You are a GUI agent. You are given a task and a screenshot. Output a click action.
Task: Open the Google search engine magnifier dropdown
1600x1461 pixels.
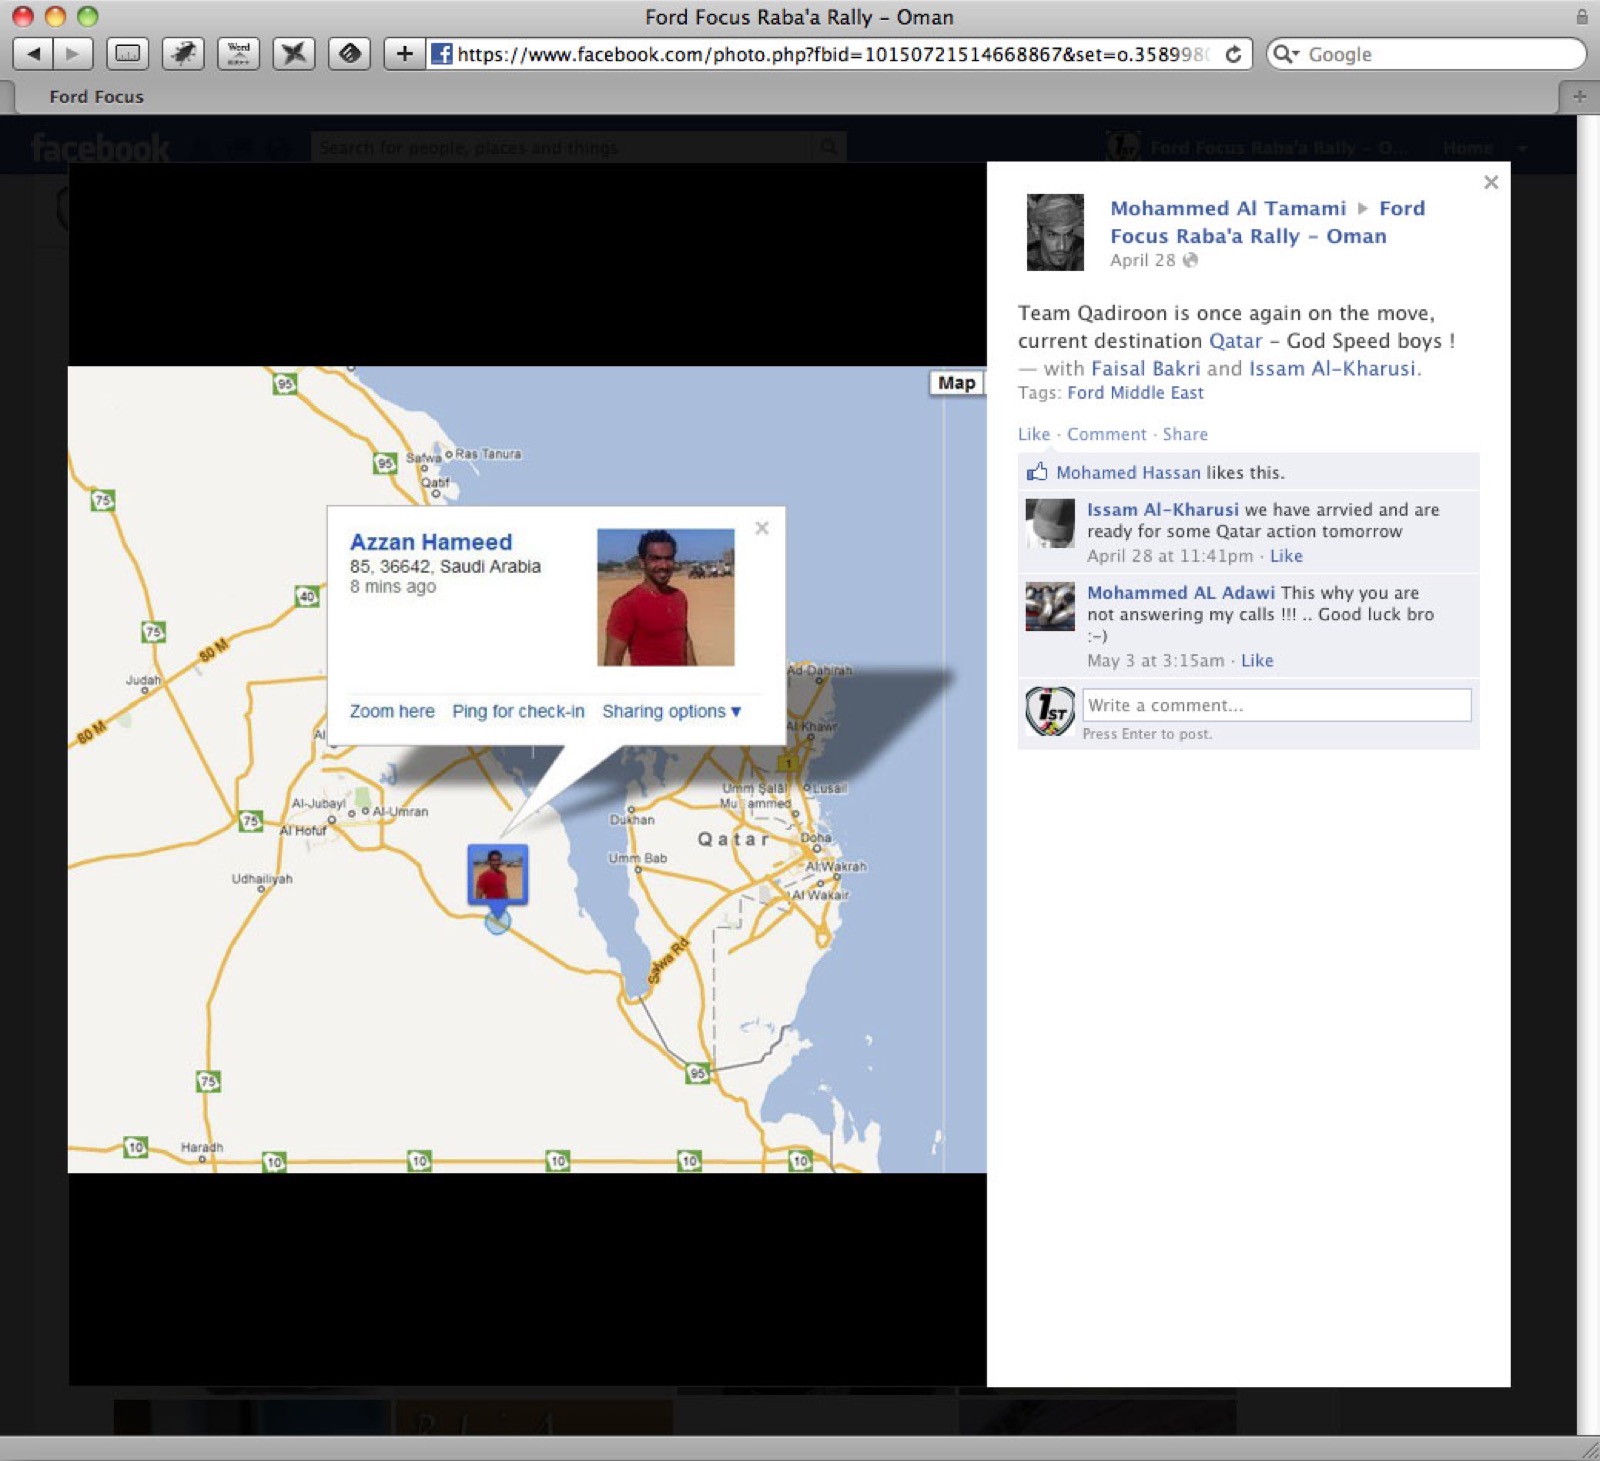pyautogui.click(x=1287, y=54)
